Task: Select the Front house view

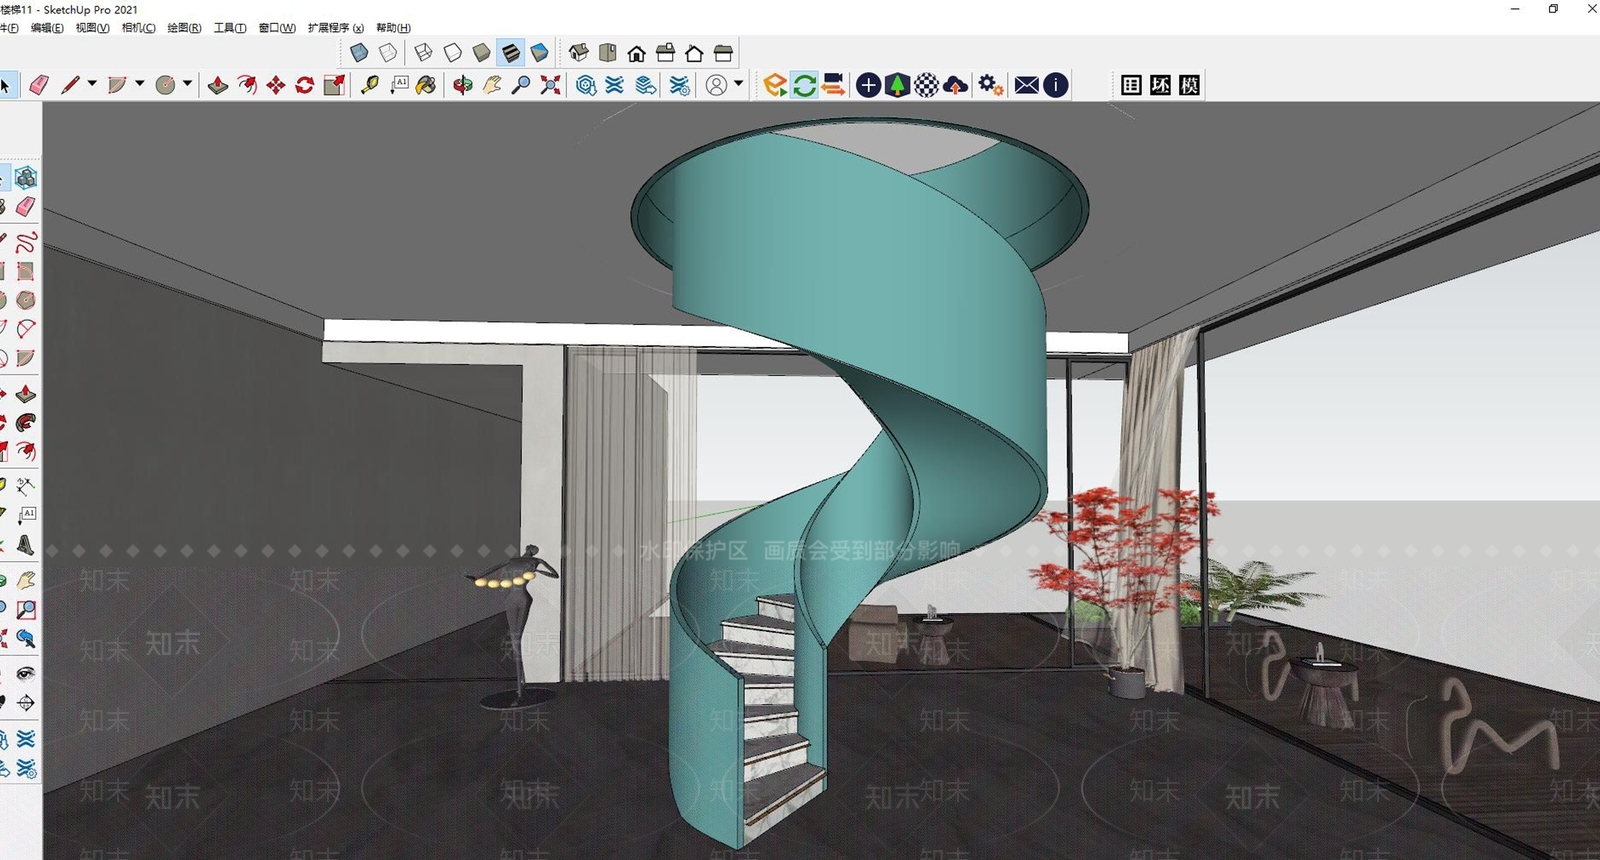Action: click(x=636, y=52)
